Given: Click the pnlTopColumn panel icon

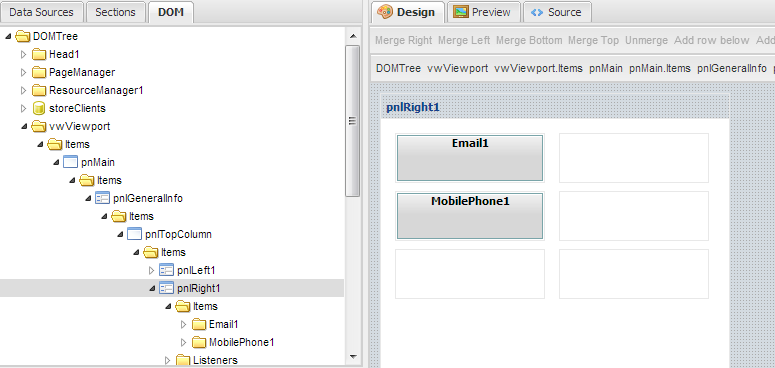Looking at the screenshot, I should pyautogui.click(x=134, y=234).
